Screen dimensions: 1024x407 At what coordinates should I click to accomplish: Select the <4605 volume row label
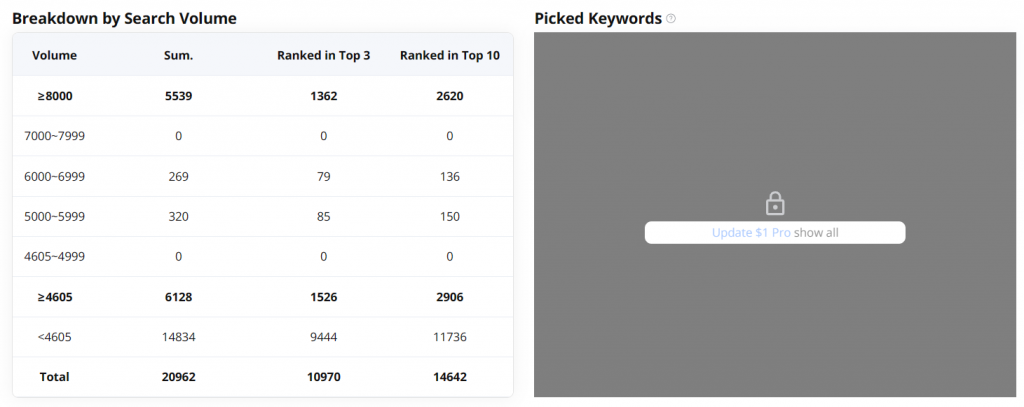click(x=54, y=337)
